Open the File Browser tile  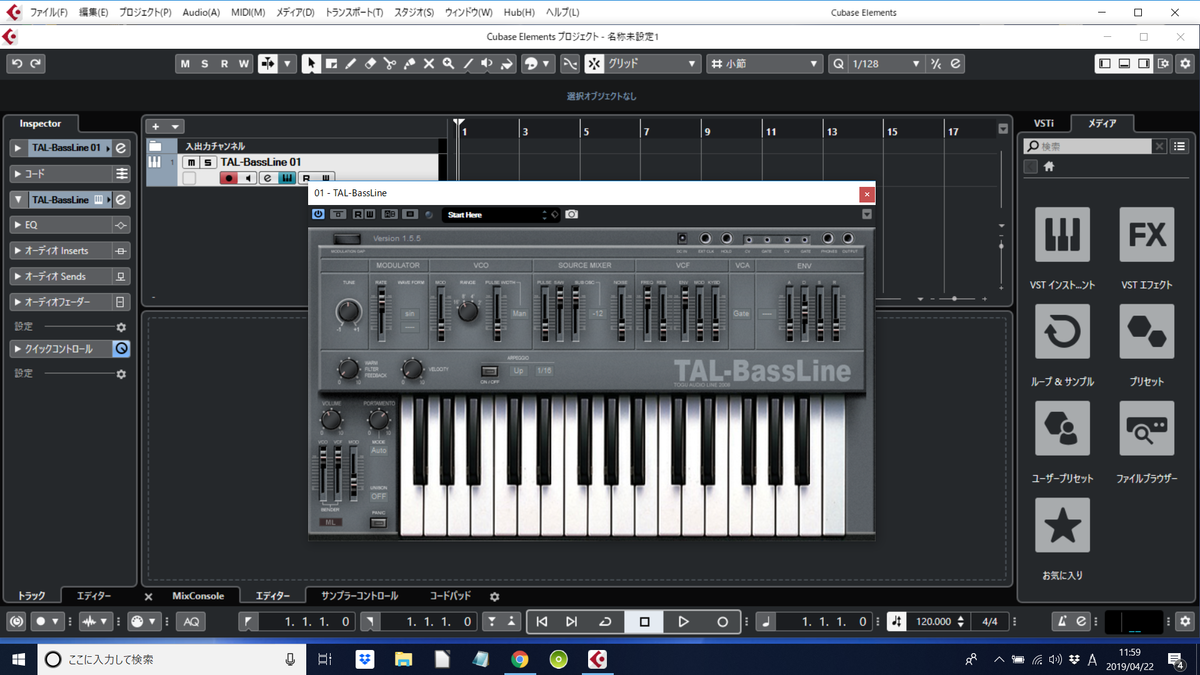(x=1146, y=428)
